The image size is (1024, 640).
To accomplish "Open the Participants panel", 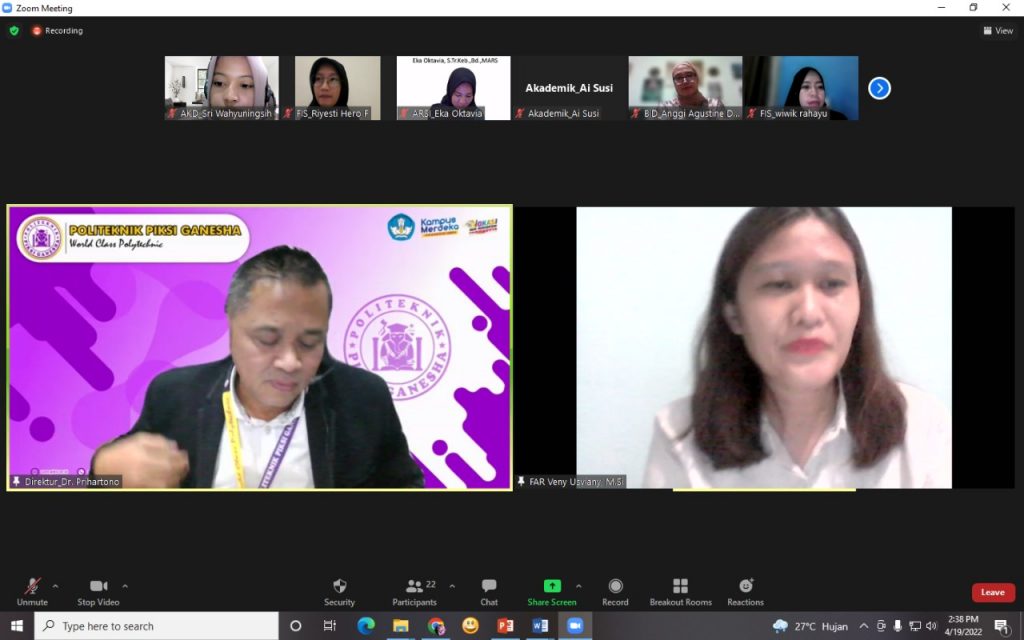I will point(414,592).
